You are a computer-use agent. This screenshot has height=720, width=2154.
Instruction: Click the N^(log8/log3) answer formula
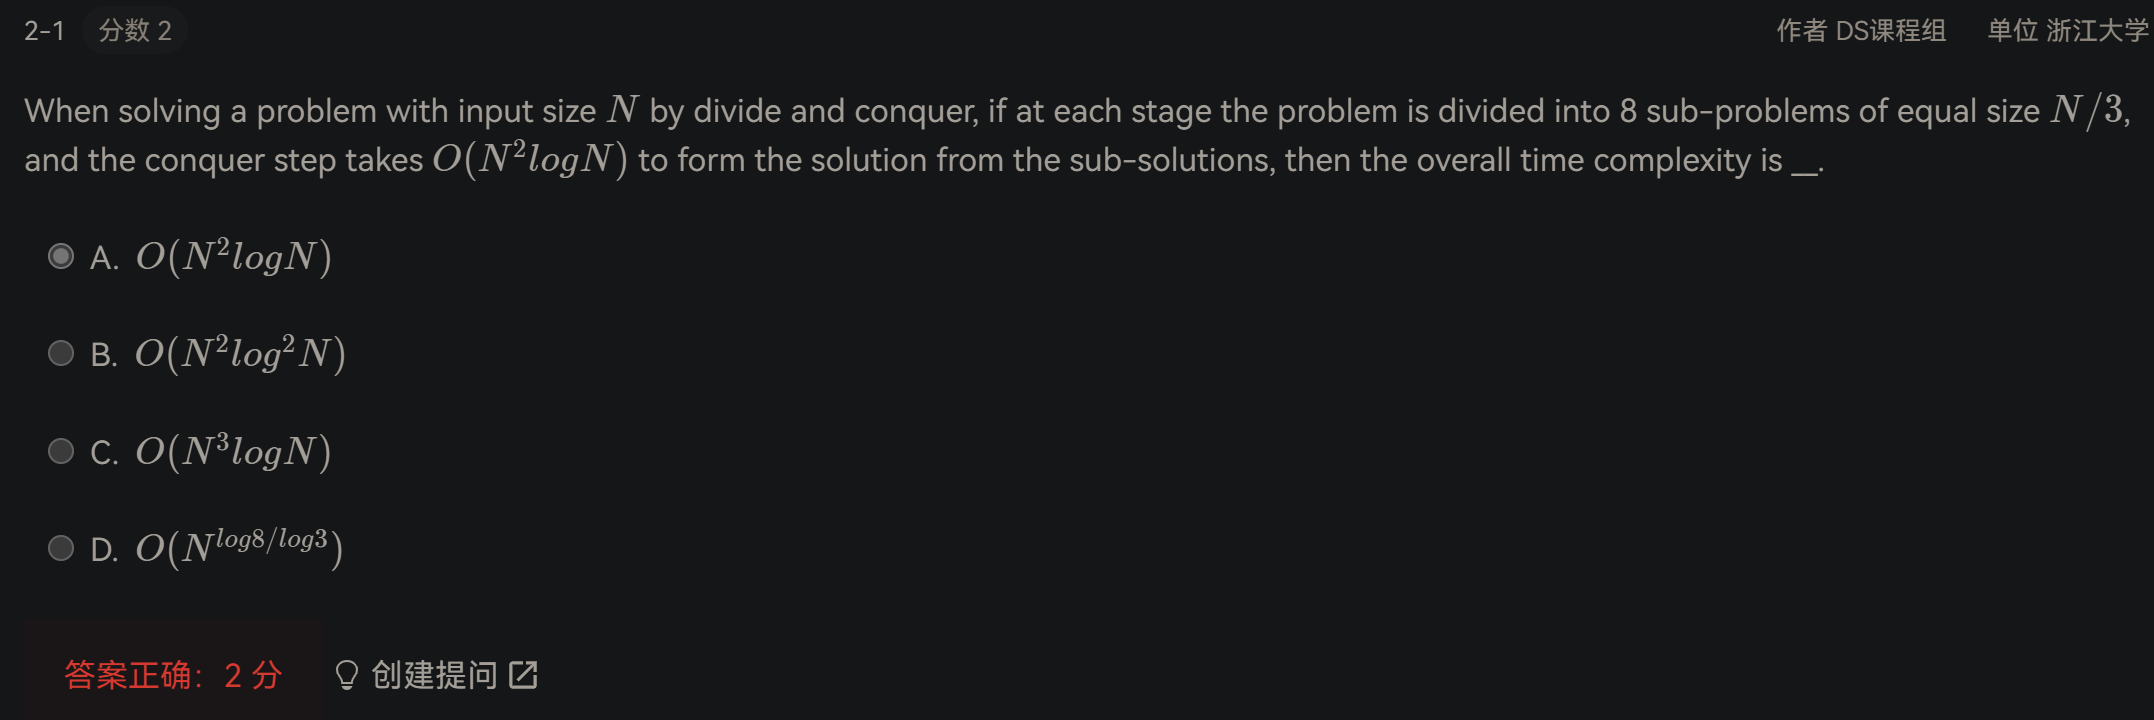(x=239, y=547)
